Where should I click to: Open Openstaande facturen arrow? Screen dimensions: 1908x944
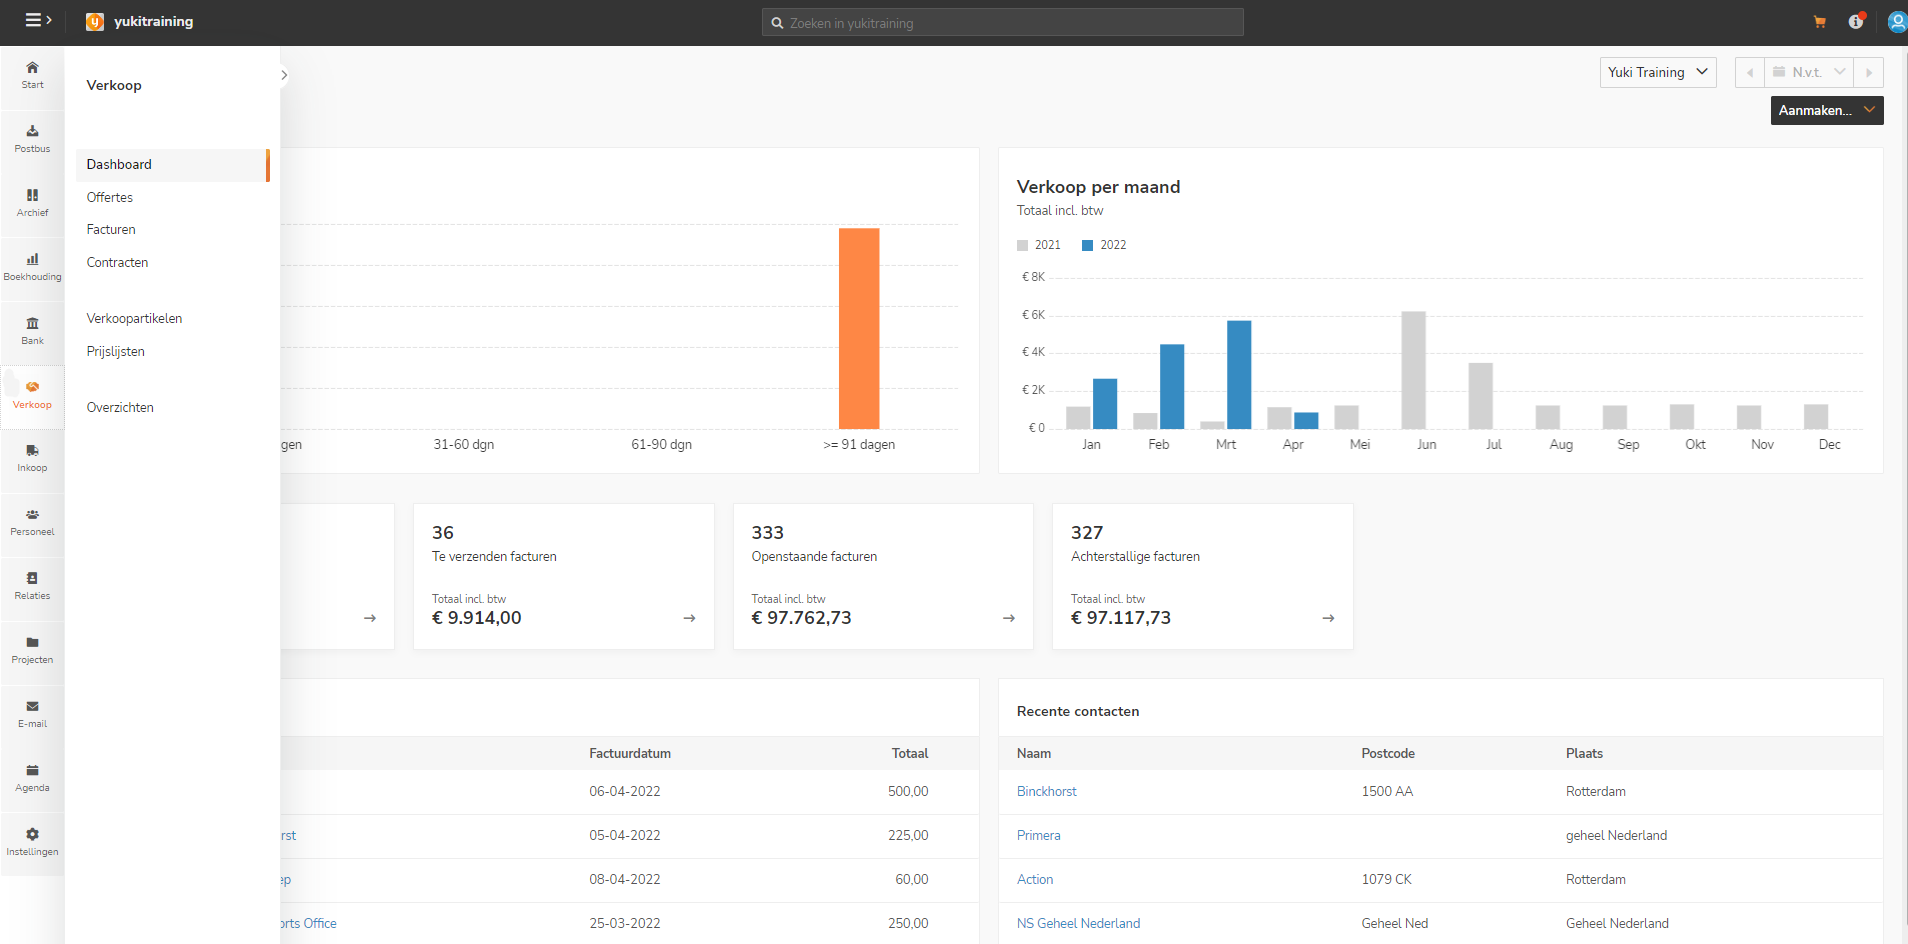click(1009, 618)
